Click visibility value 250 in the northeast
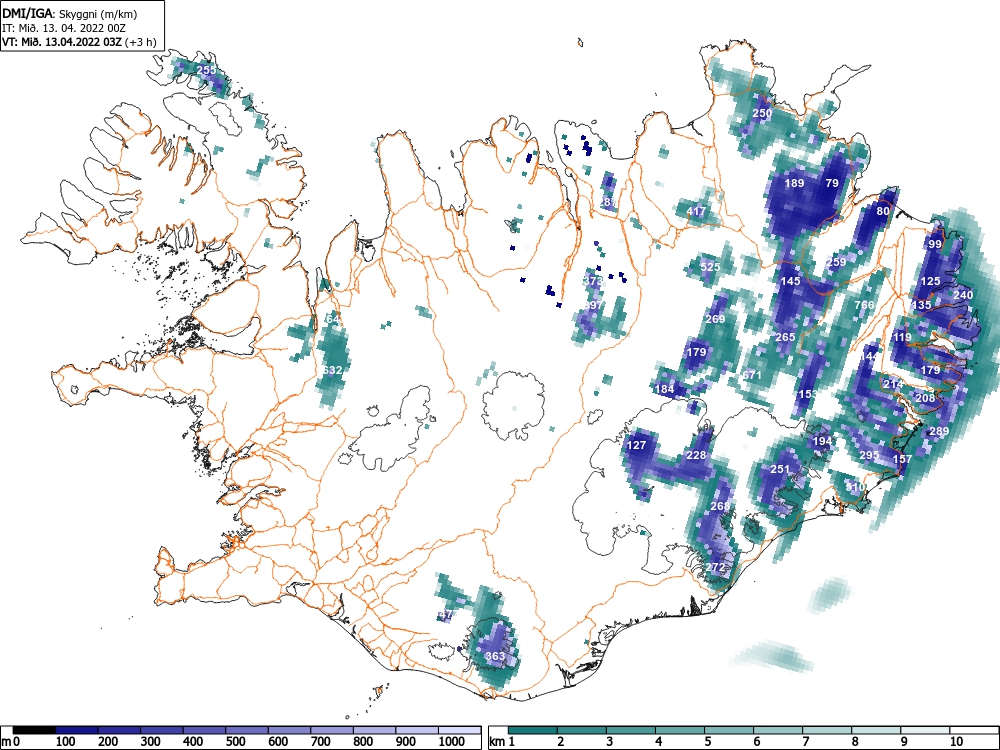Screen dimensions: 1000x750 point(762,113)
